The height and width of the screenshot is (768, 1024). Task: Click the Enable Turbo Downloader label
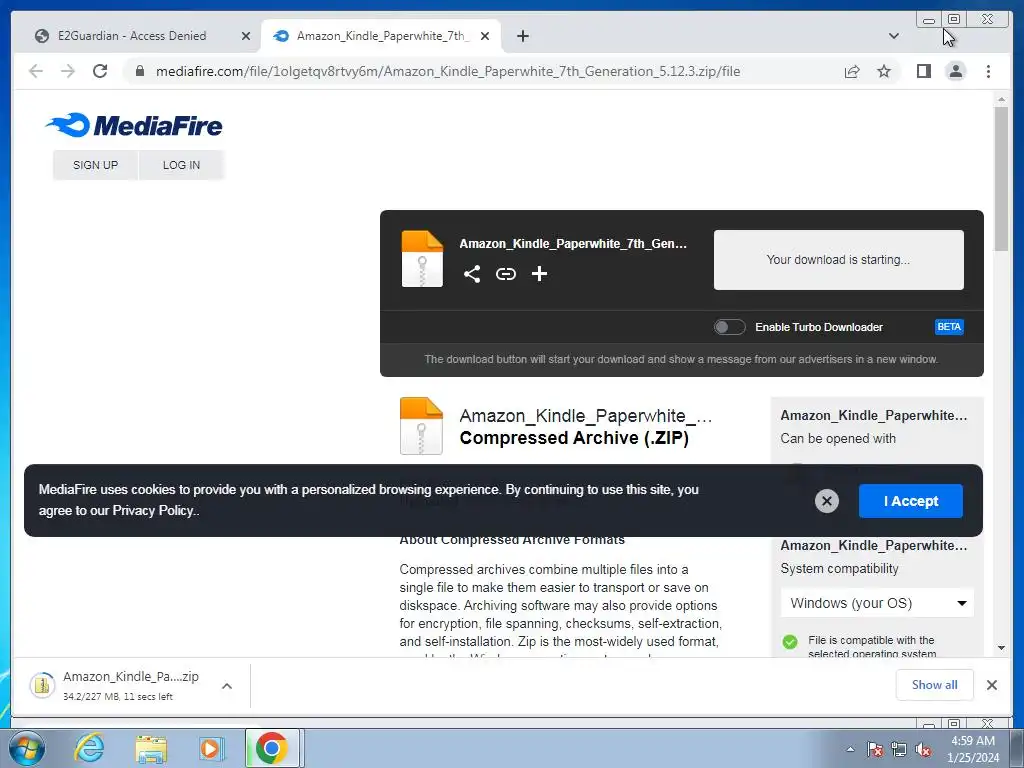click(x=819, y=327)
